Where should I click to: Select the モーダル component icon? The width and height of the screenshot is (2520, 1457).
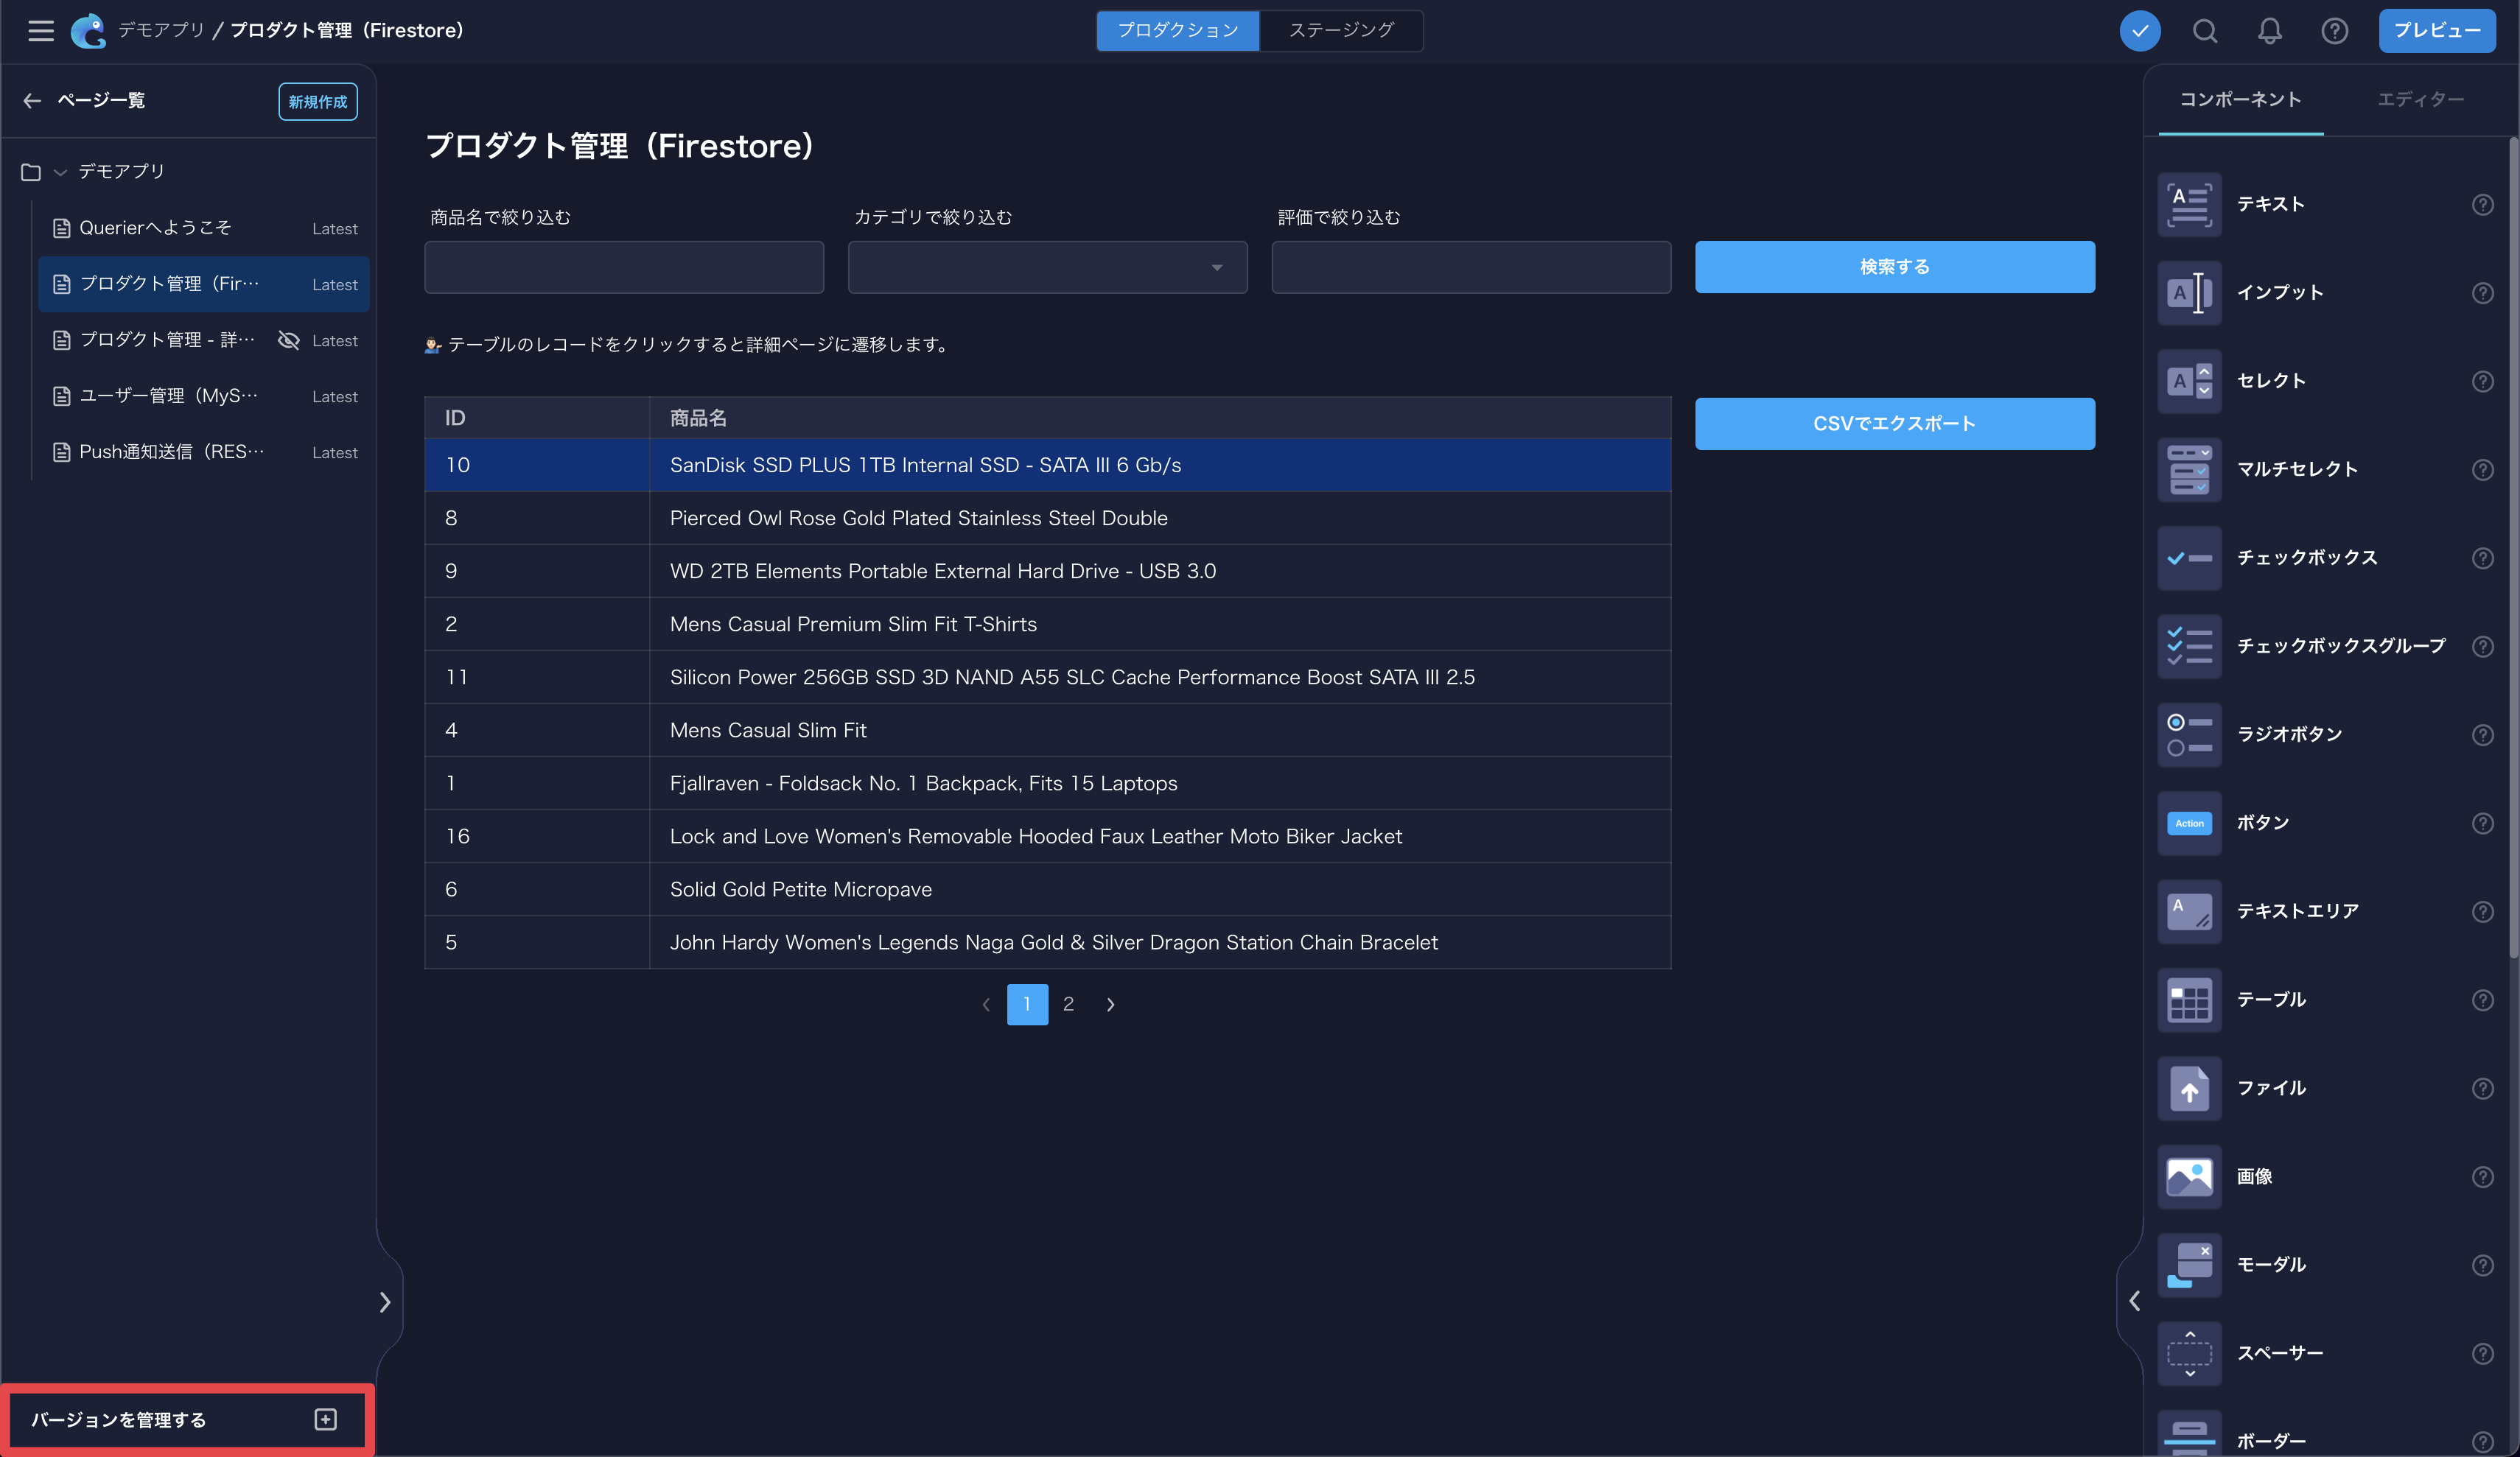coord(2189,1265)
